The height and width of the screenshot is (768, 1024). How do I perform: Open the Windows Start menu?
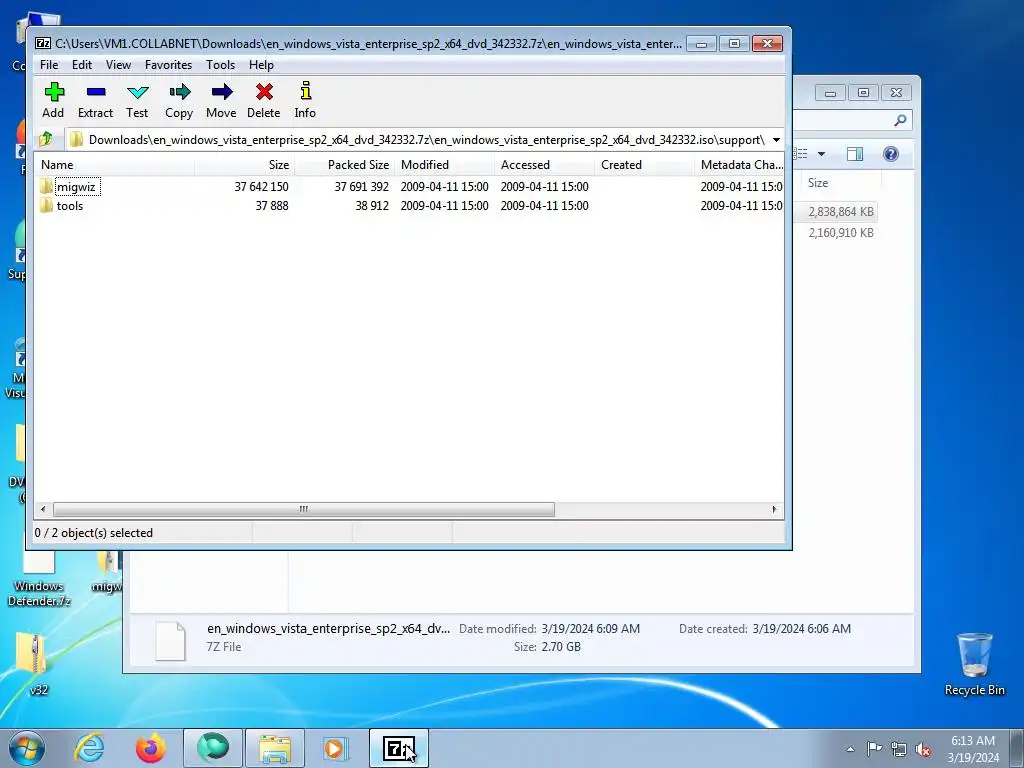pos(26,748)
